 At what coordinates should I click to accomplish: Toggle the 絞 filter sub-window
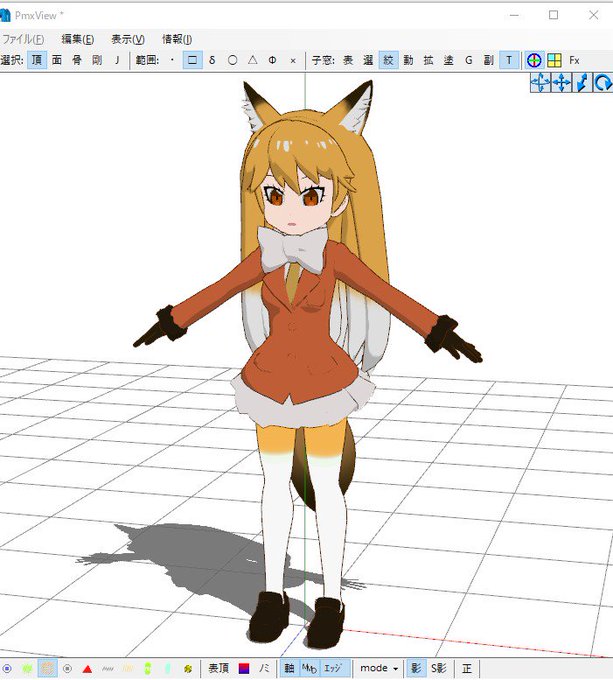(388, 60)
